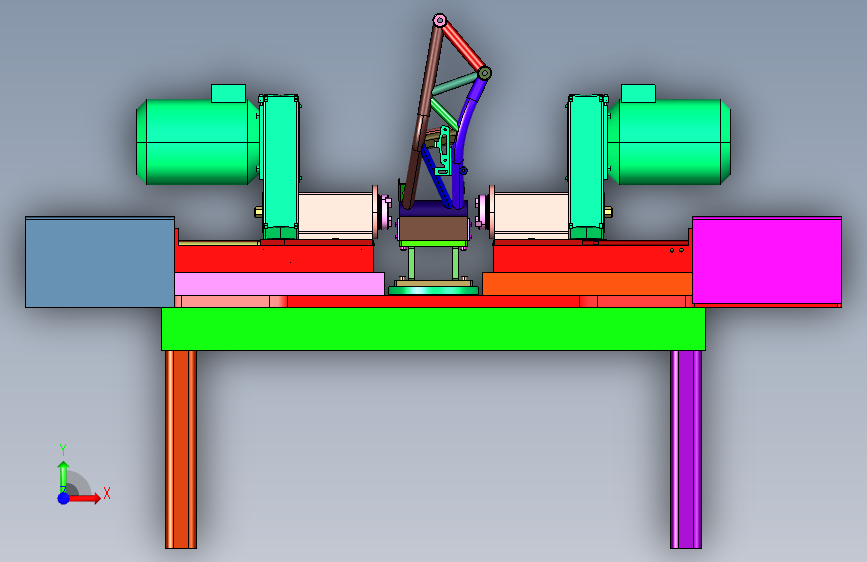Viewport: 867px width, 562px height.
Task: Select the light pink slab on left
Action: point(279,284)
